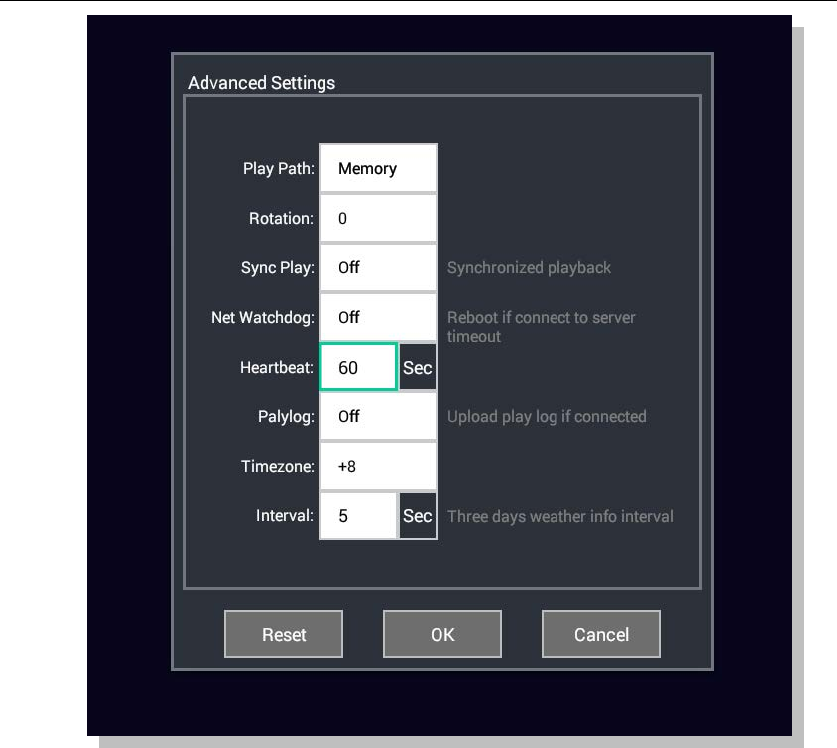Click the Reset button
Image resolution: width=837 pixels, height=748 pixels.
[x=283, y=634]
